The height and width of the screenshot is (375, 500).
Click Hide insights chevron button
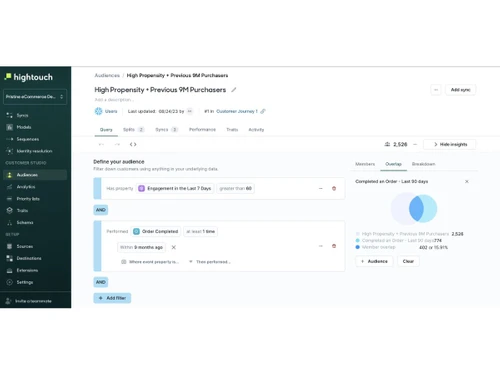tap(450, 144)
